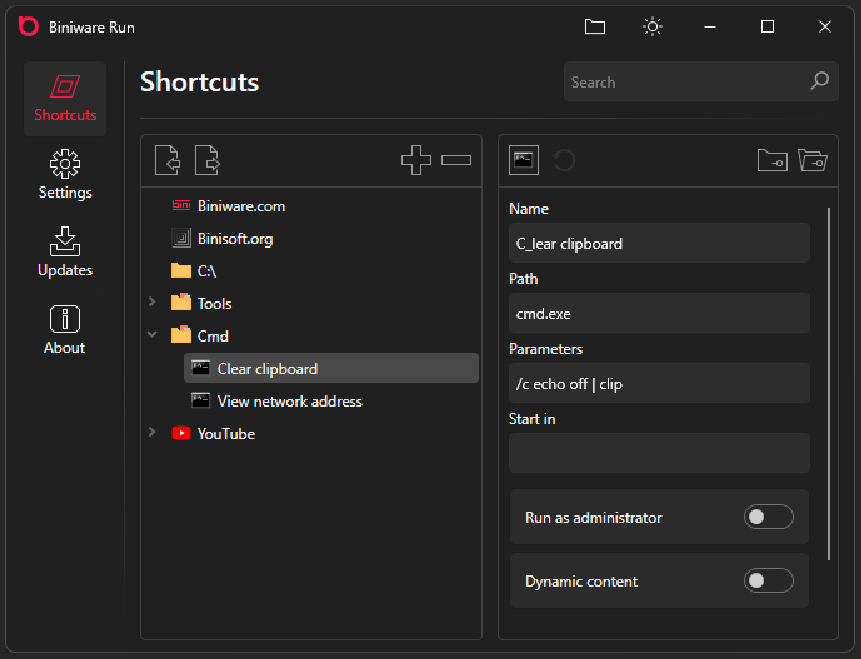
Task: Click the import shortcuts icon
Action: point(167,160)
